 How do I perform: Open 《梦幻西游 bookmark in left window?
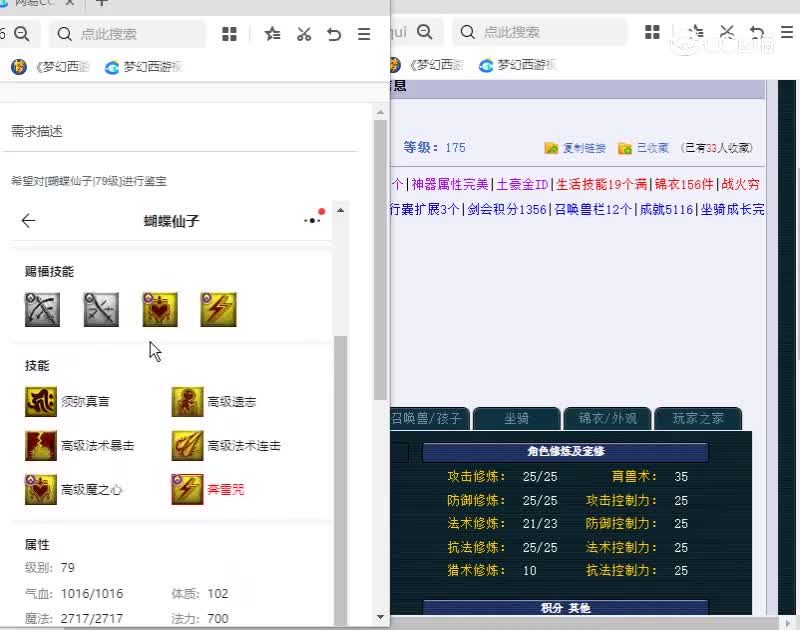coord(51,67)
